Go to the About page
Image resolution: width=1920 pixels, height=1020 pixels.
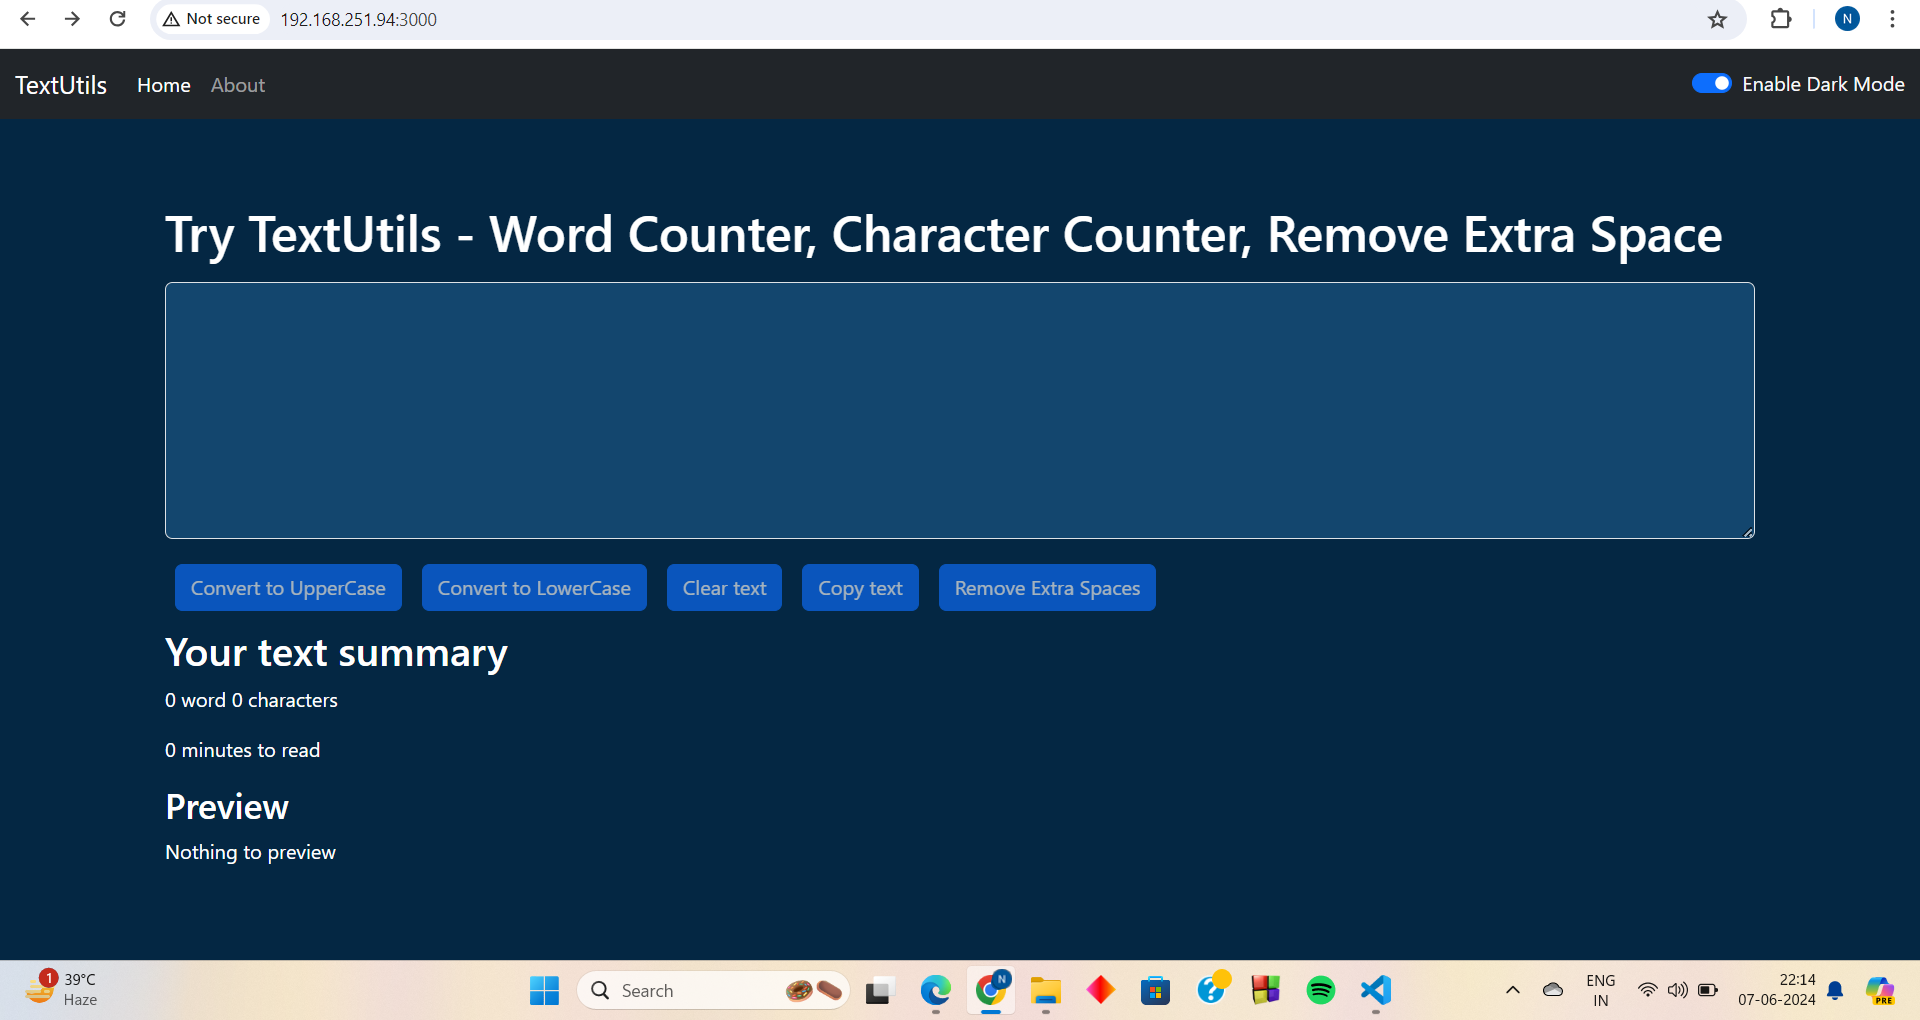click(238, 85)
